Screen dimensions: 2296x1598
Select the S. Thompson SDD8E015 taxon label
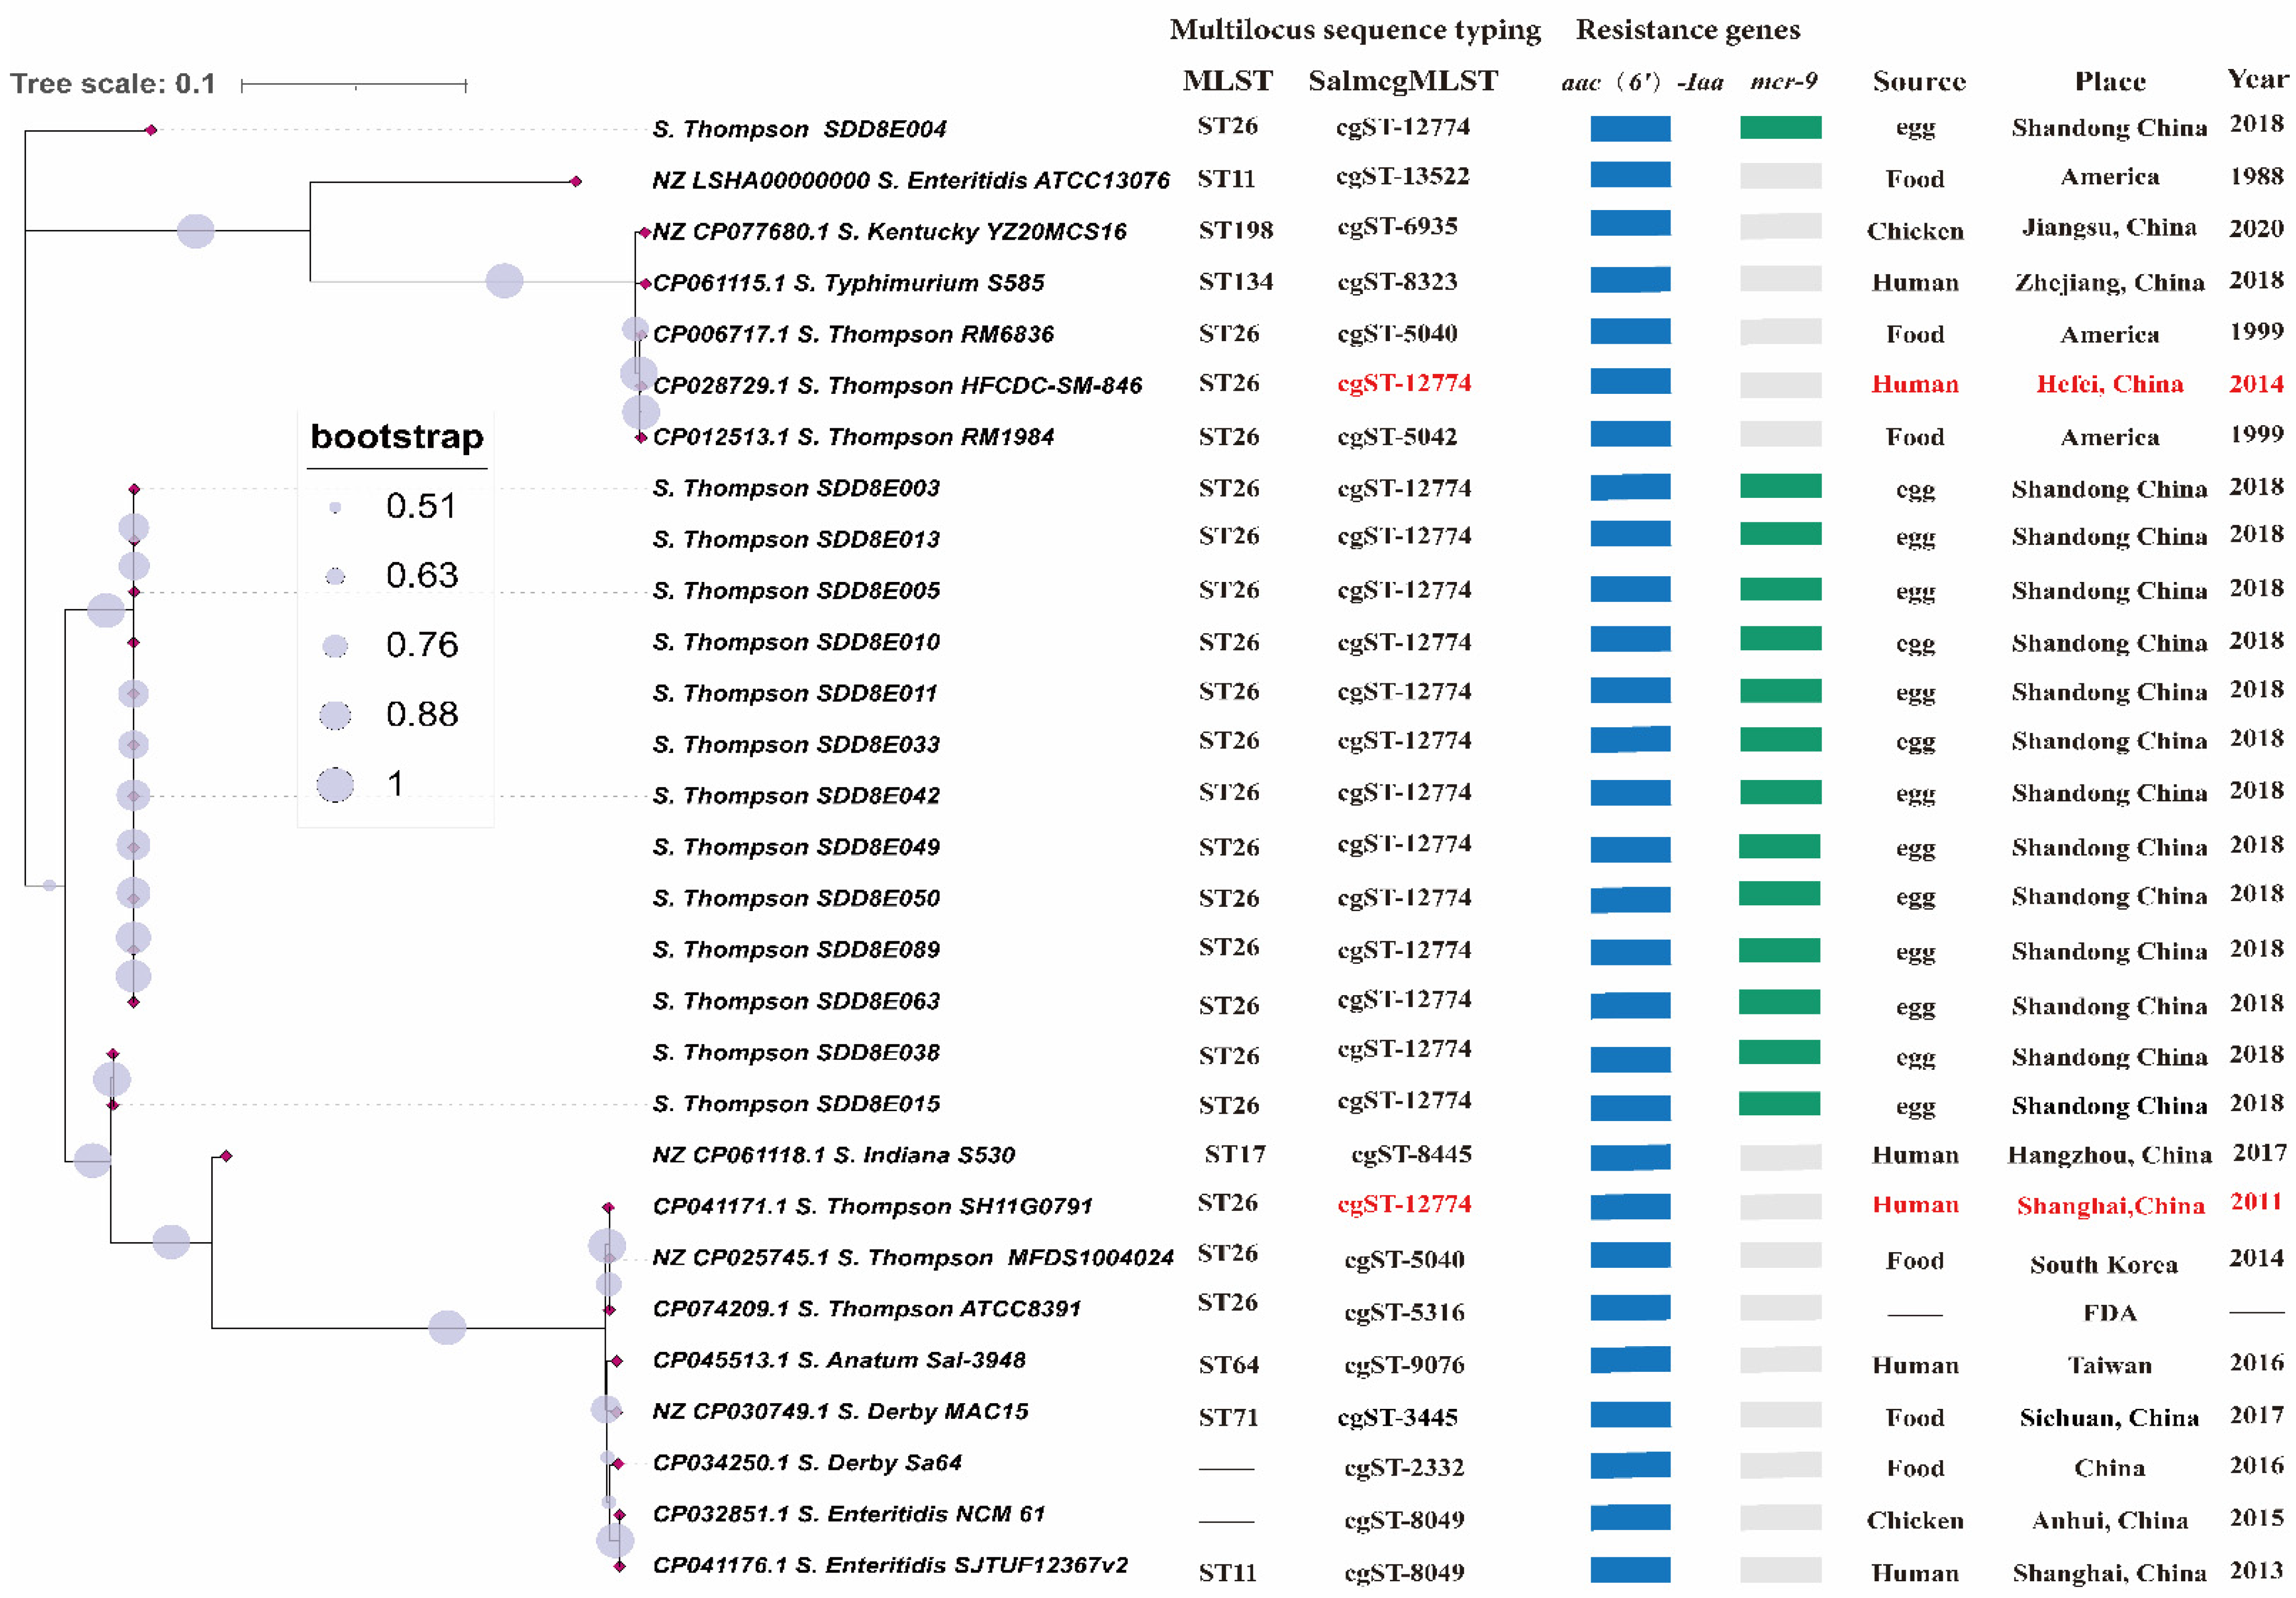pos(796,1104)
